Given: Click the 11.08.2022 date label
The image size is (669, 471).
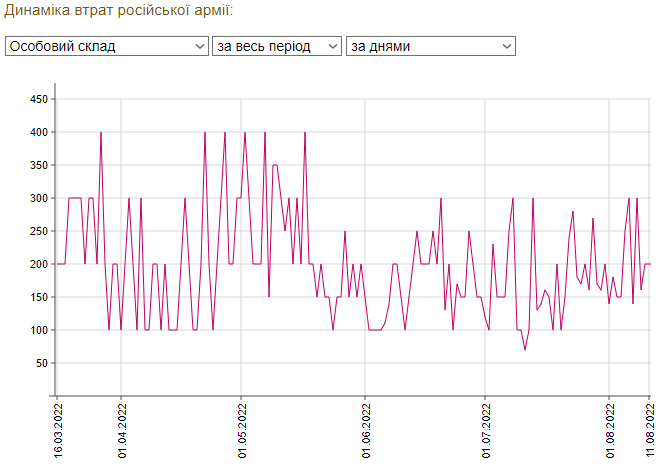Looking at the screenshot, I should pos(651,431).
